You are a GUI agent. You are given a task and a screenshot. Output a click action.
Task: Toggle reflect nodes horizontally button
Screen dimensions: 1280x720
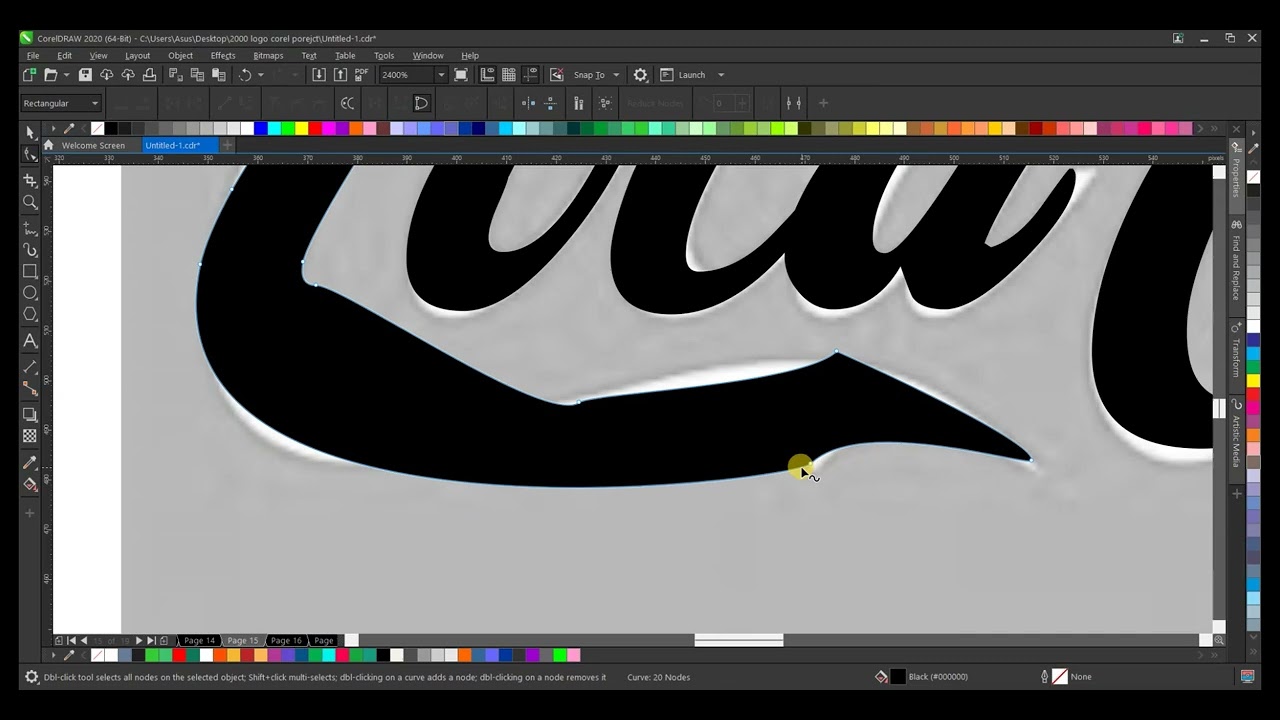click(529, 103)
